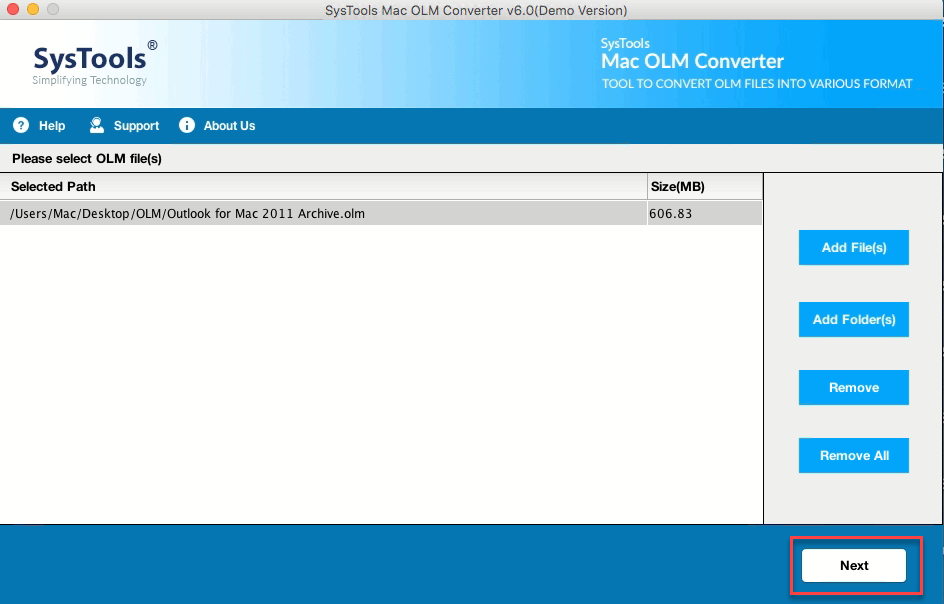The width and height of the screenshot is (944, 604).
Task: Click the Remove All button
Action: (854, 456)
